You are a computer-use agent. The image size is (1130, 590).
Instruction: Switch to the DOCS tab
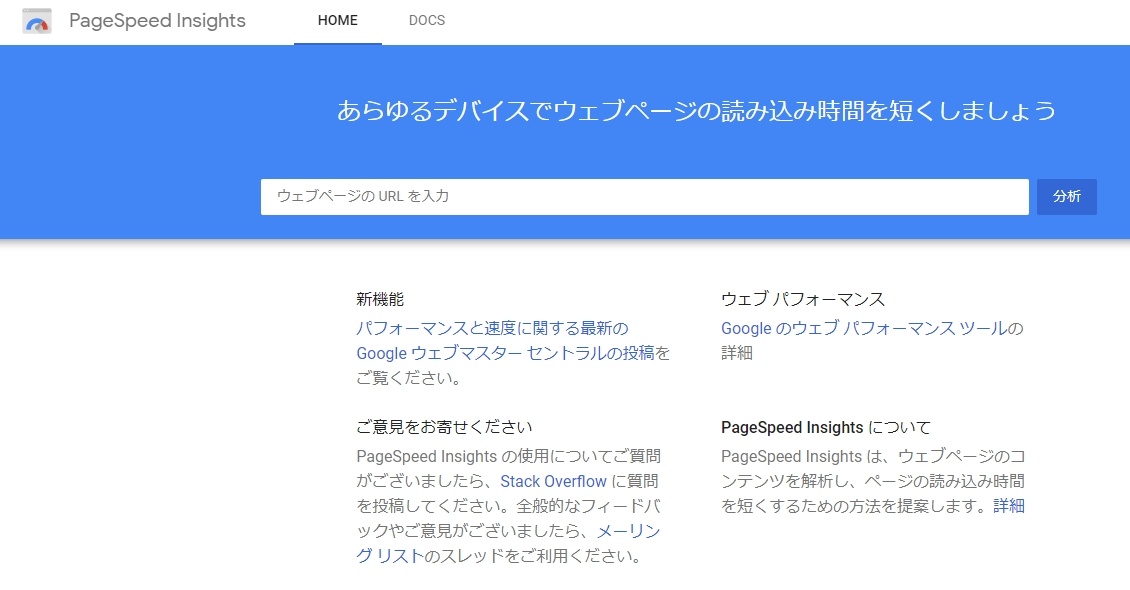tap(427, 21)
